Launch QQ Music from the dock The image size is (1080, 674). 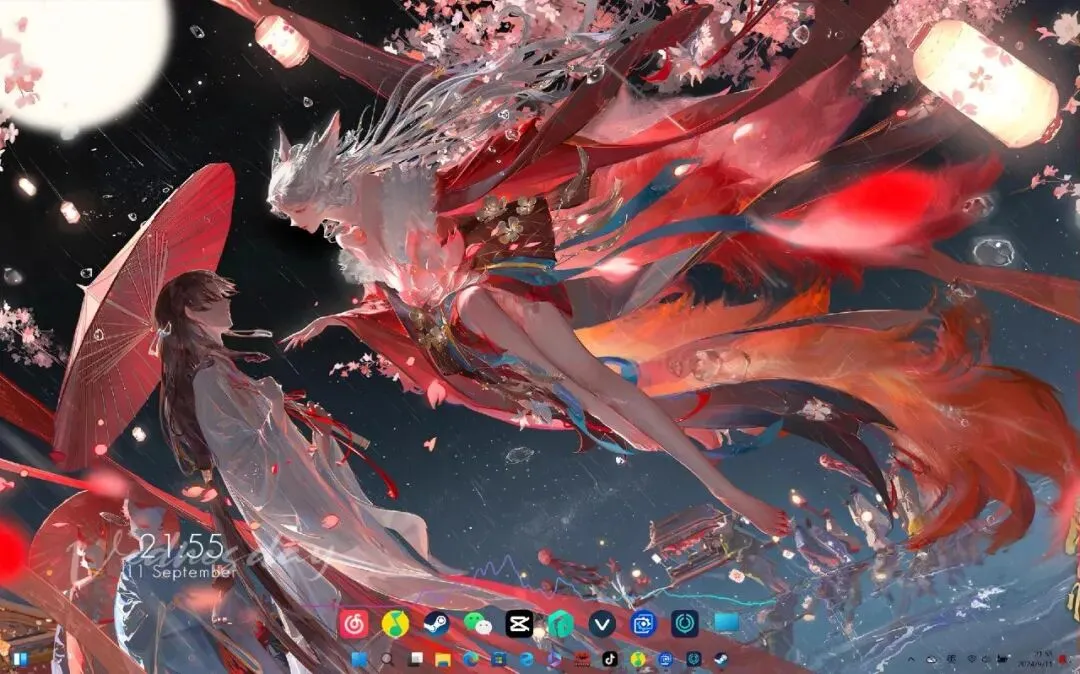395,624
